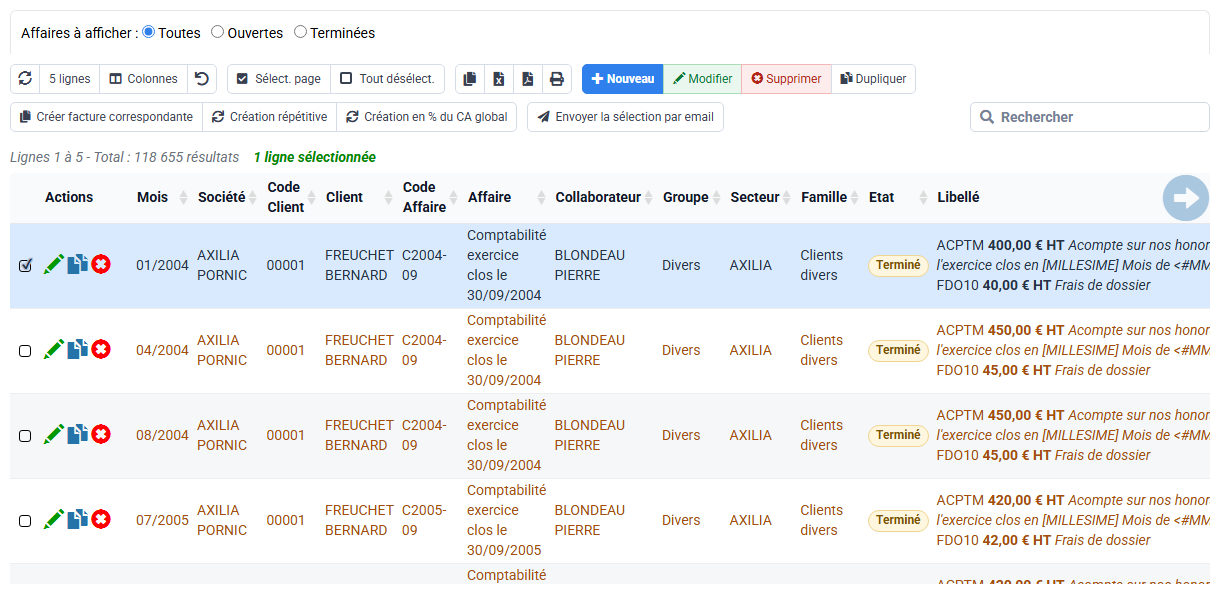The image size is (1220, 604).
Task: Delete the 01/2004 row with the red cross
Action: click(101, 265)
